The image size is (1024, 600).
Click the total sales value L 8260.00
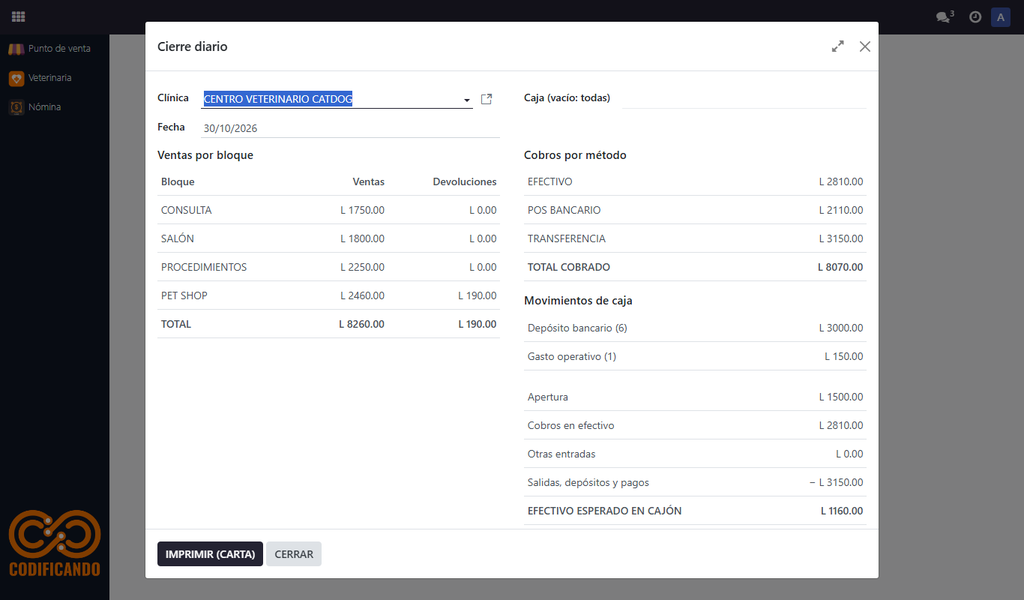[x=362, y=324]
